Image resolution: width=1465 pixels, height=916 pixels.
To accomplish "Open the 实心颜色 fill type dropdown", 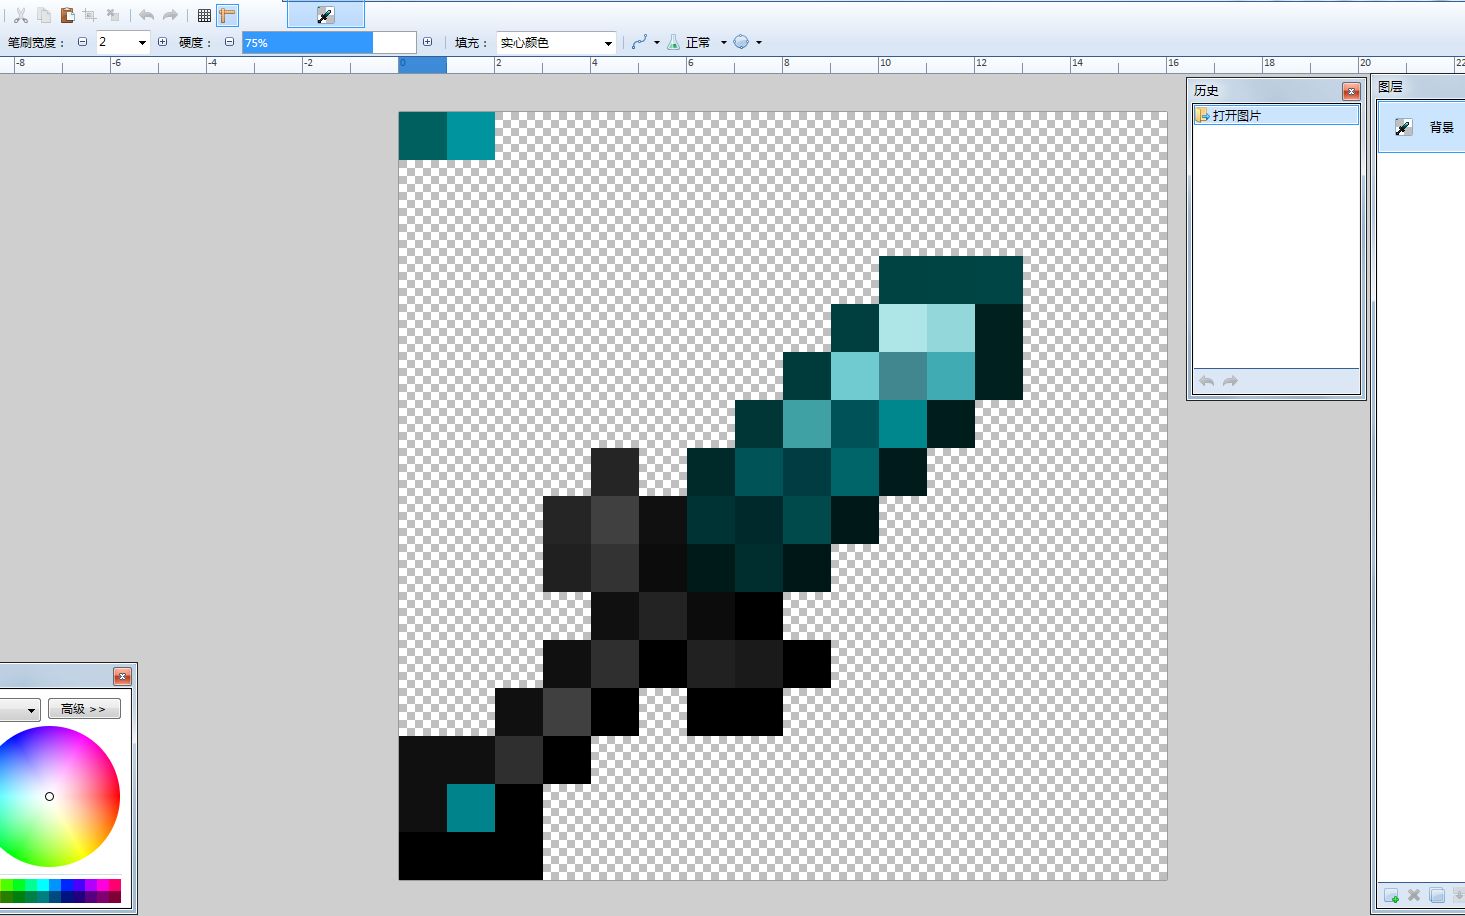I will pyautogui.click(x=556, y=43).
